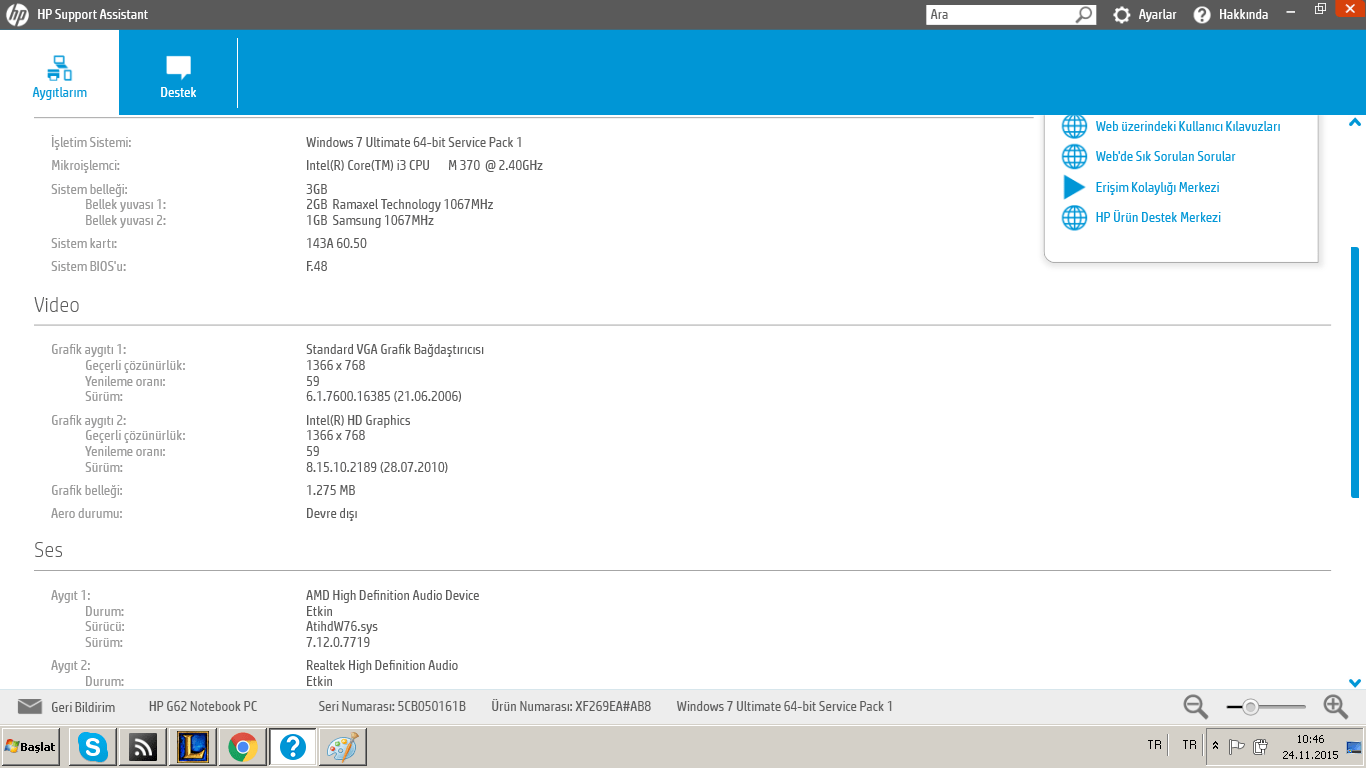Click "Intel(R) HD Graphics"
The image size is (1366, 768).
358,421
